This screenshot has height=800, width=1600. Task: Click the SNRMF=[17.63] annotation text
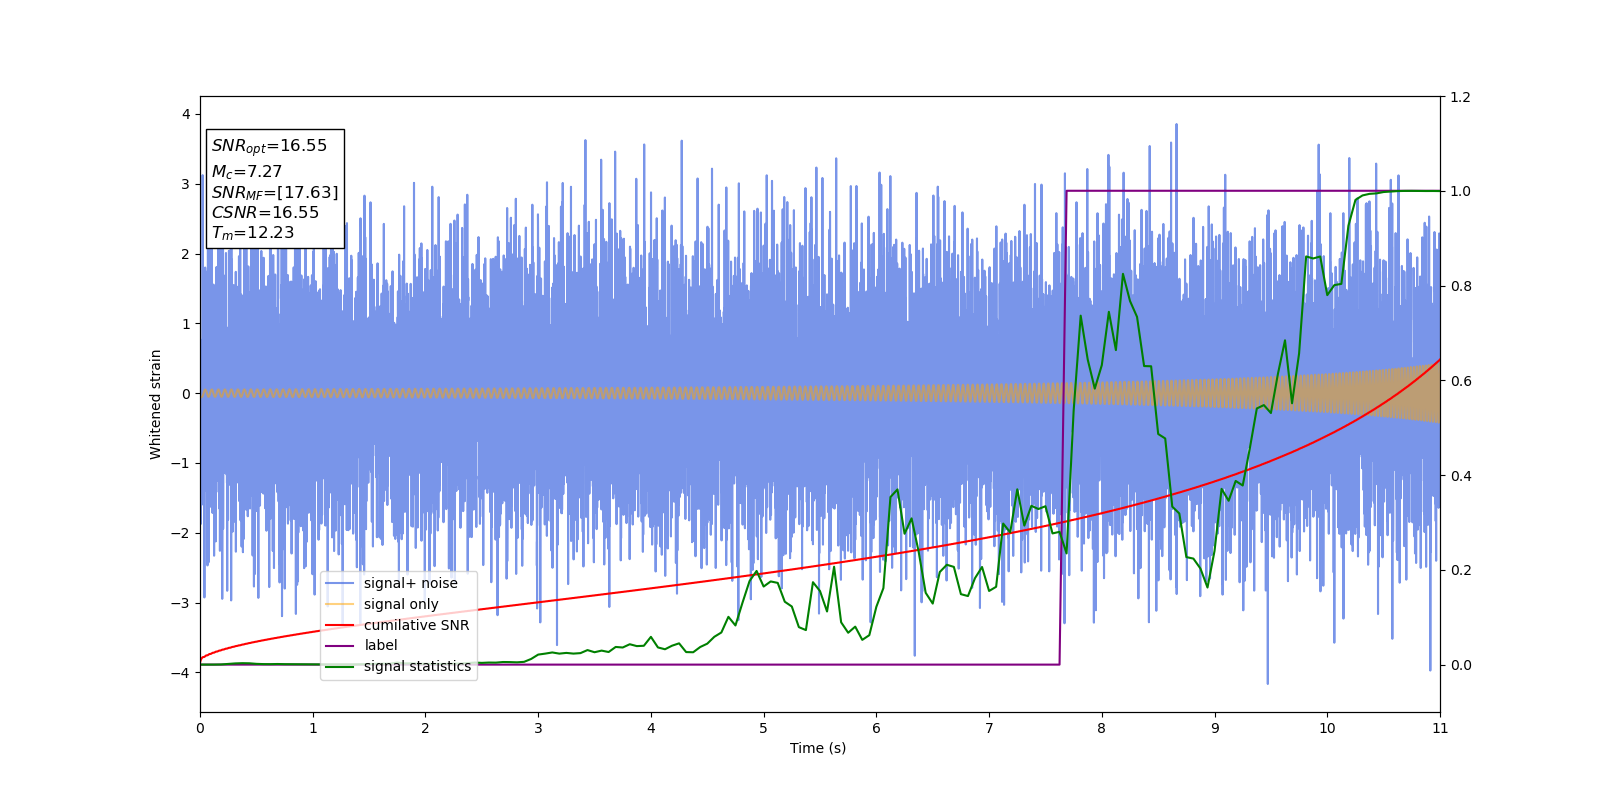click(275, 192)
